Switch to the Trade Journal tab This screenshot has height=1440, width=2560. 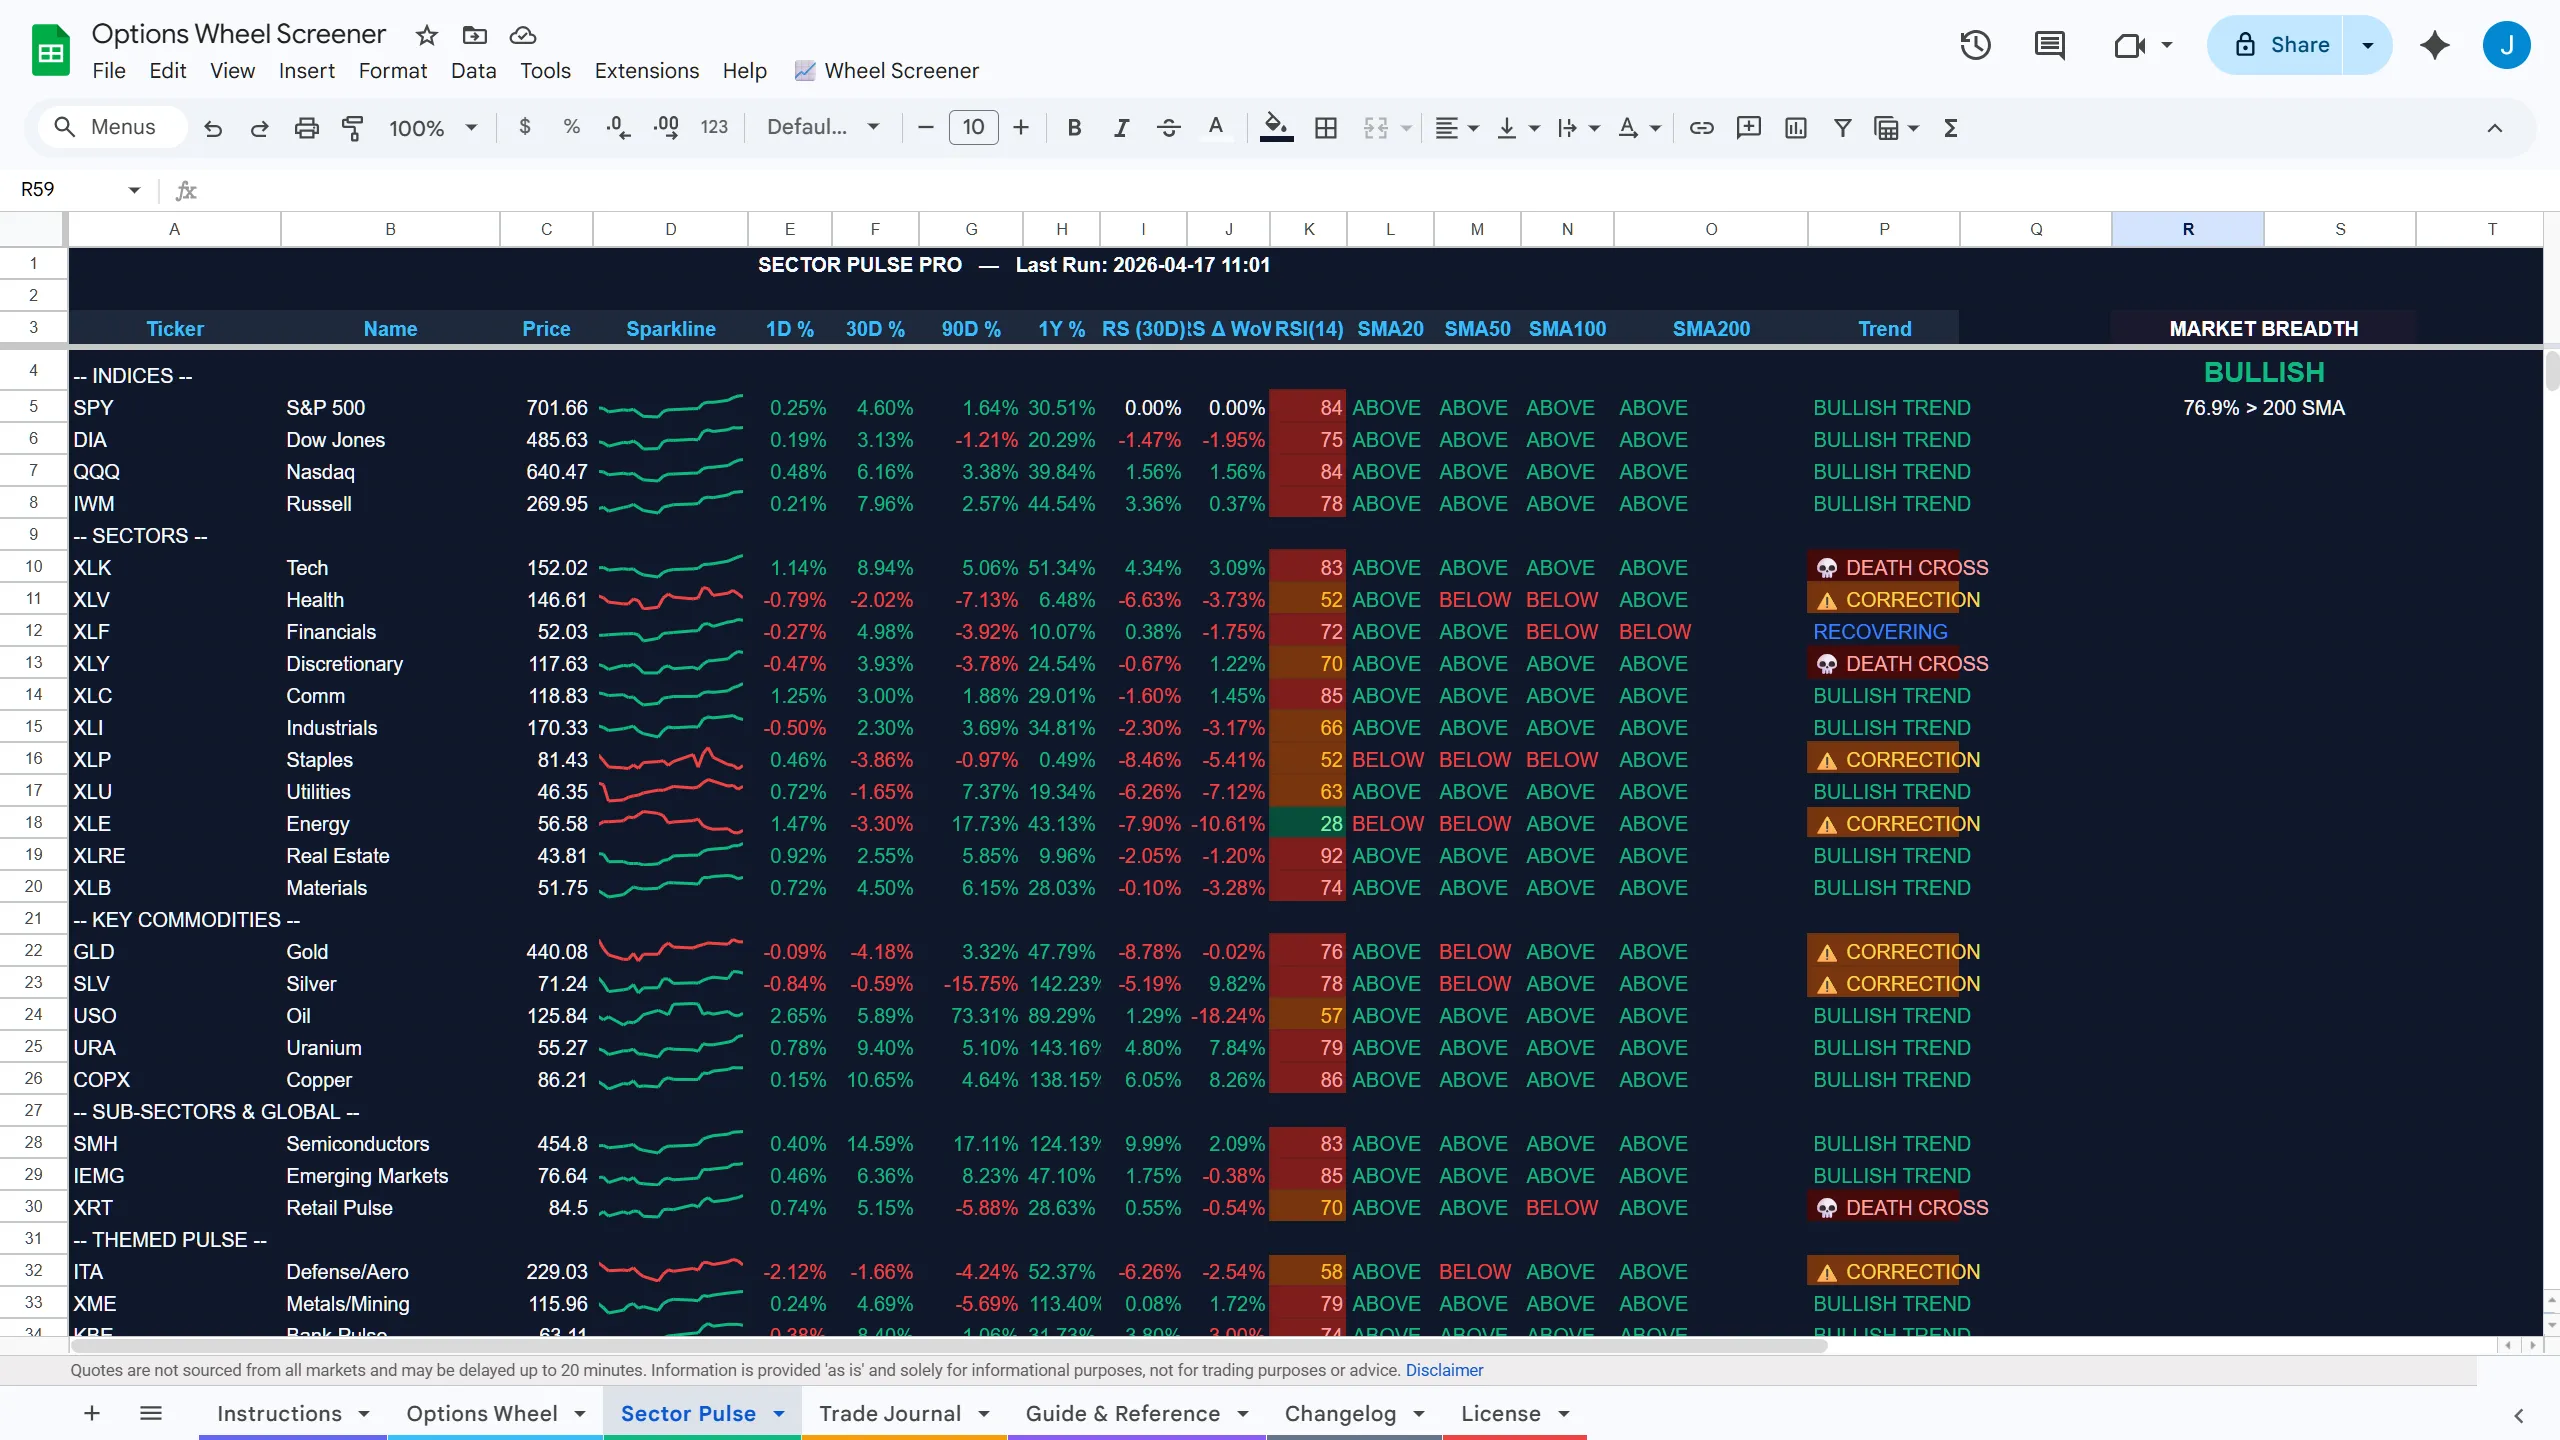(x=890, y=1413)
